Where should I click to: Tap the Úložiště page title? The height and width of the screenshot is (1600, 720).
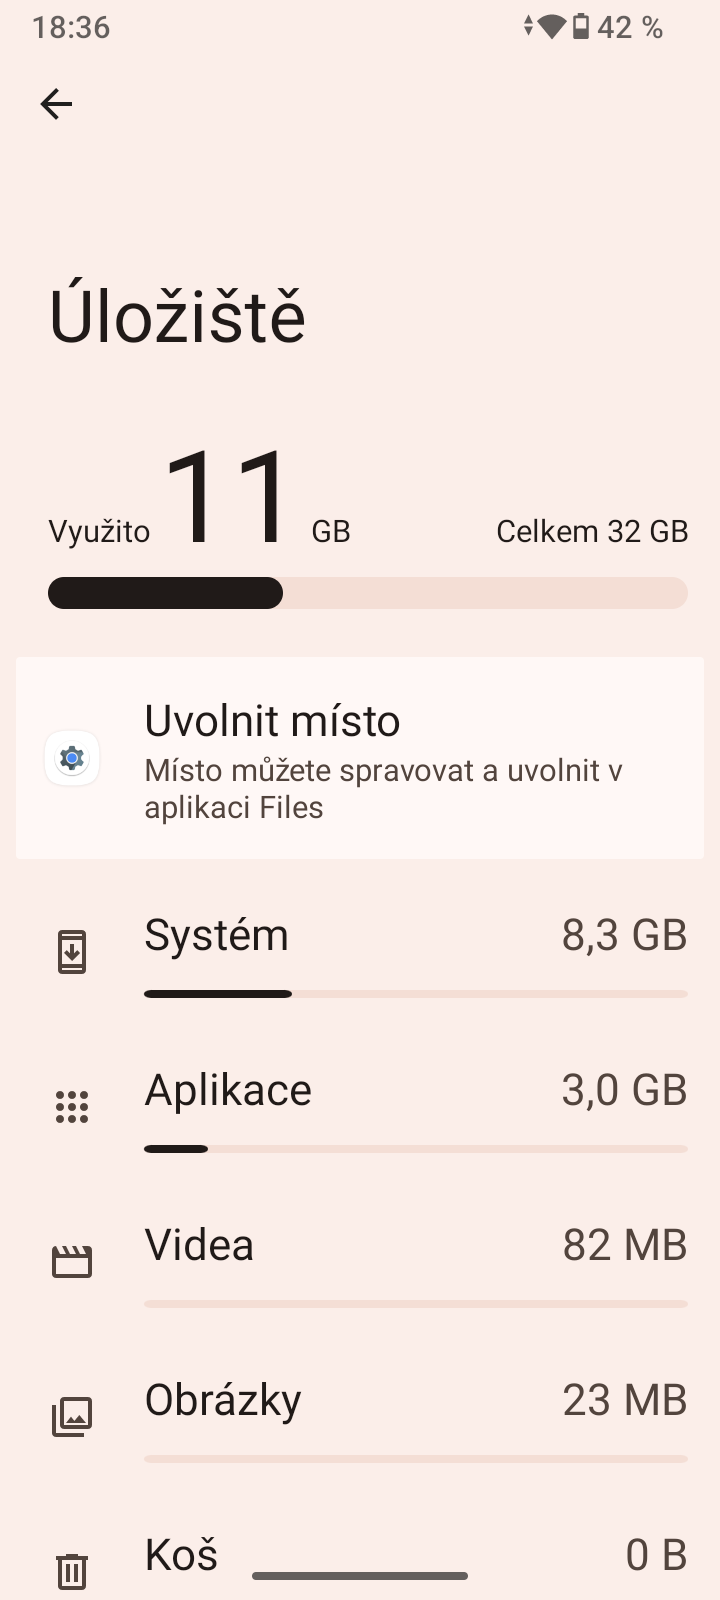(178, 318)
